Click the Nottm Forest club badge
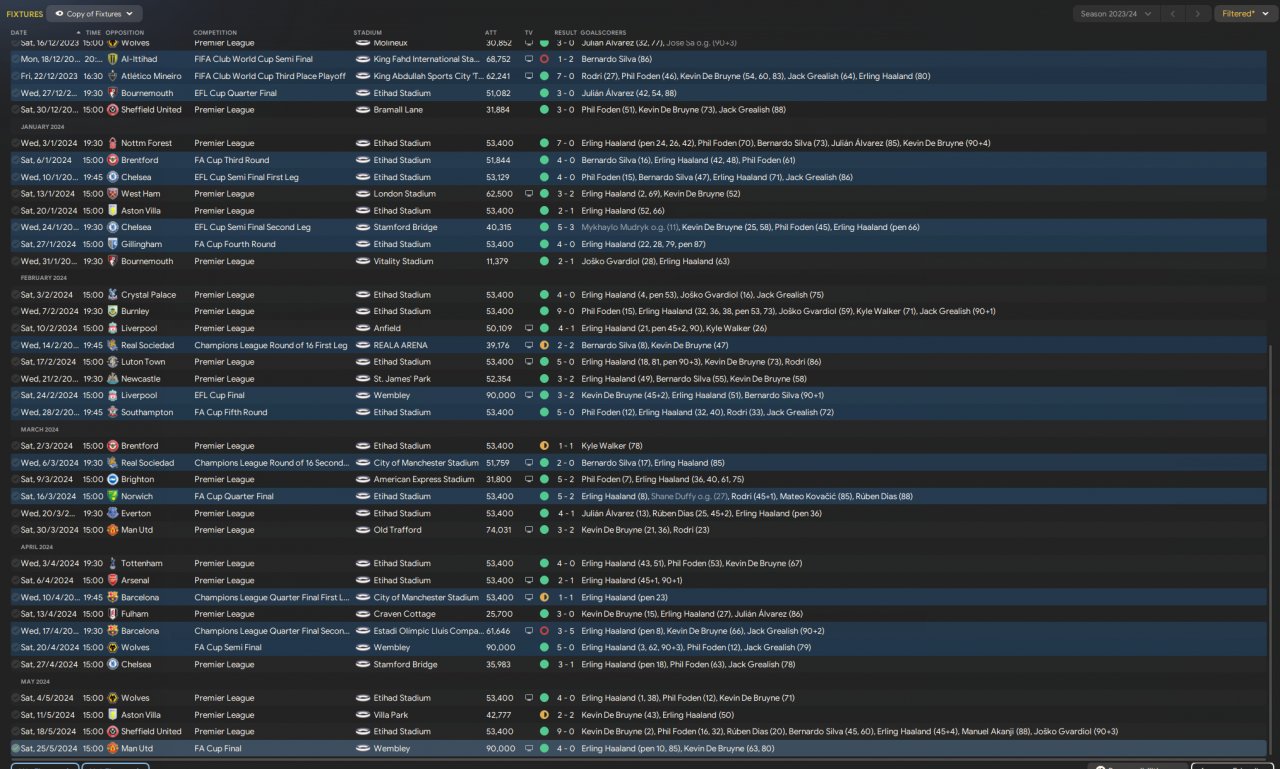This screenshot has width=1280, height=769. 112,143
